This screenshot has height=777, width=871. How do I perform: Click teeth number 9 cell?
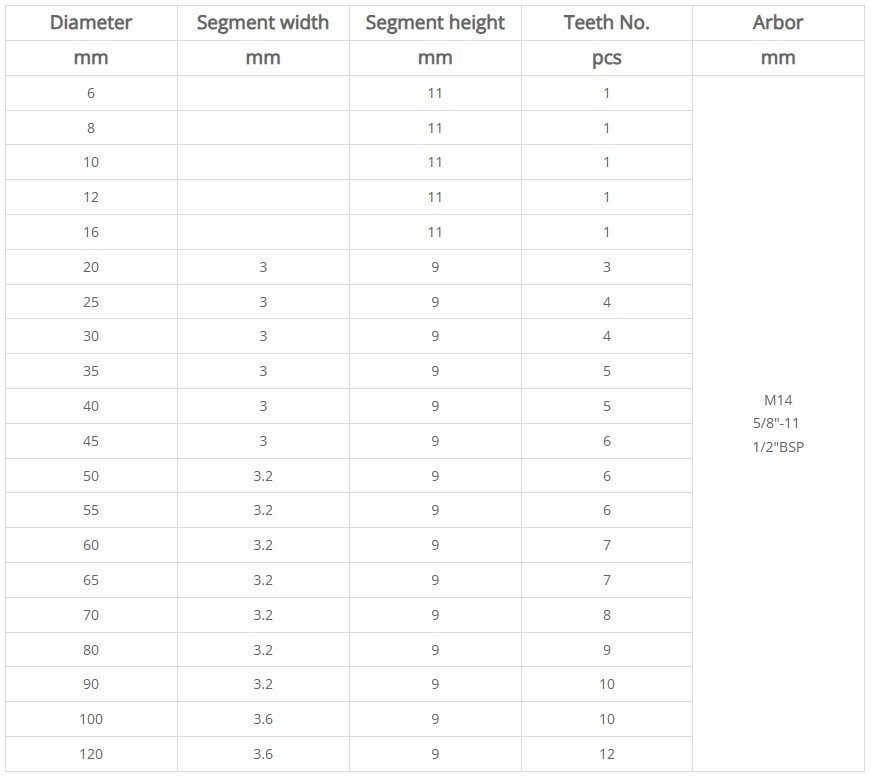[607, 650]
